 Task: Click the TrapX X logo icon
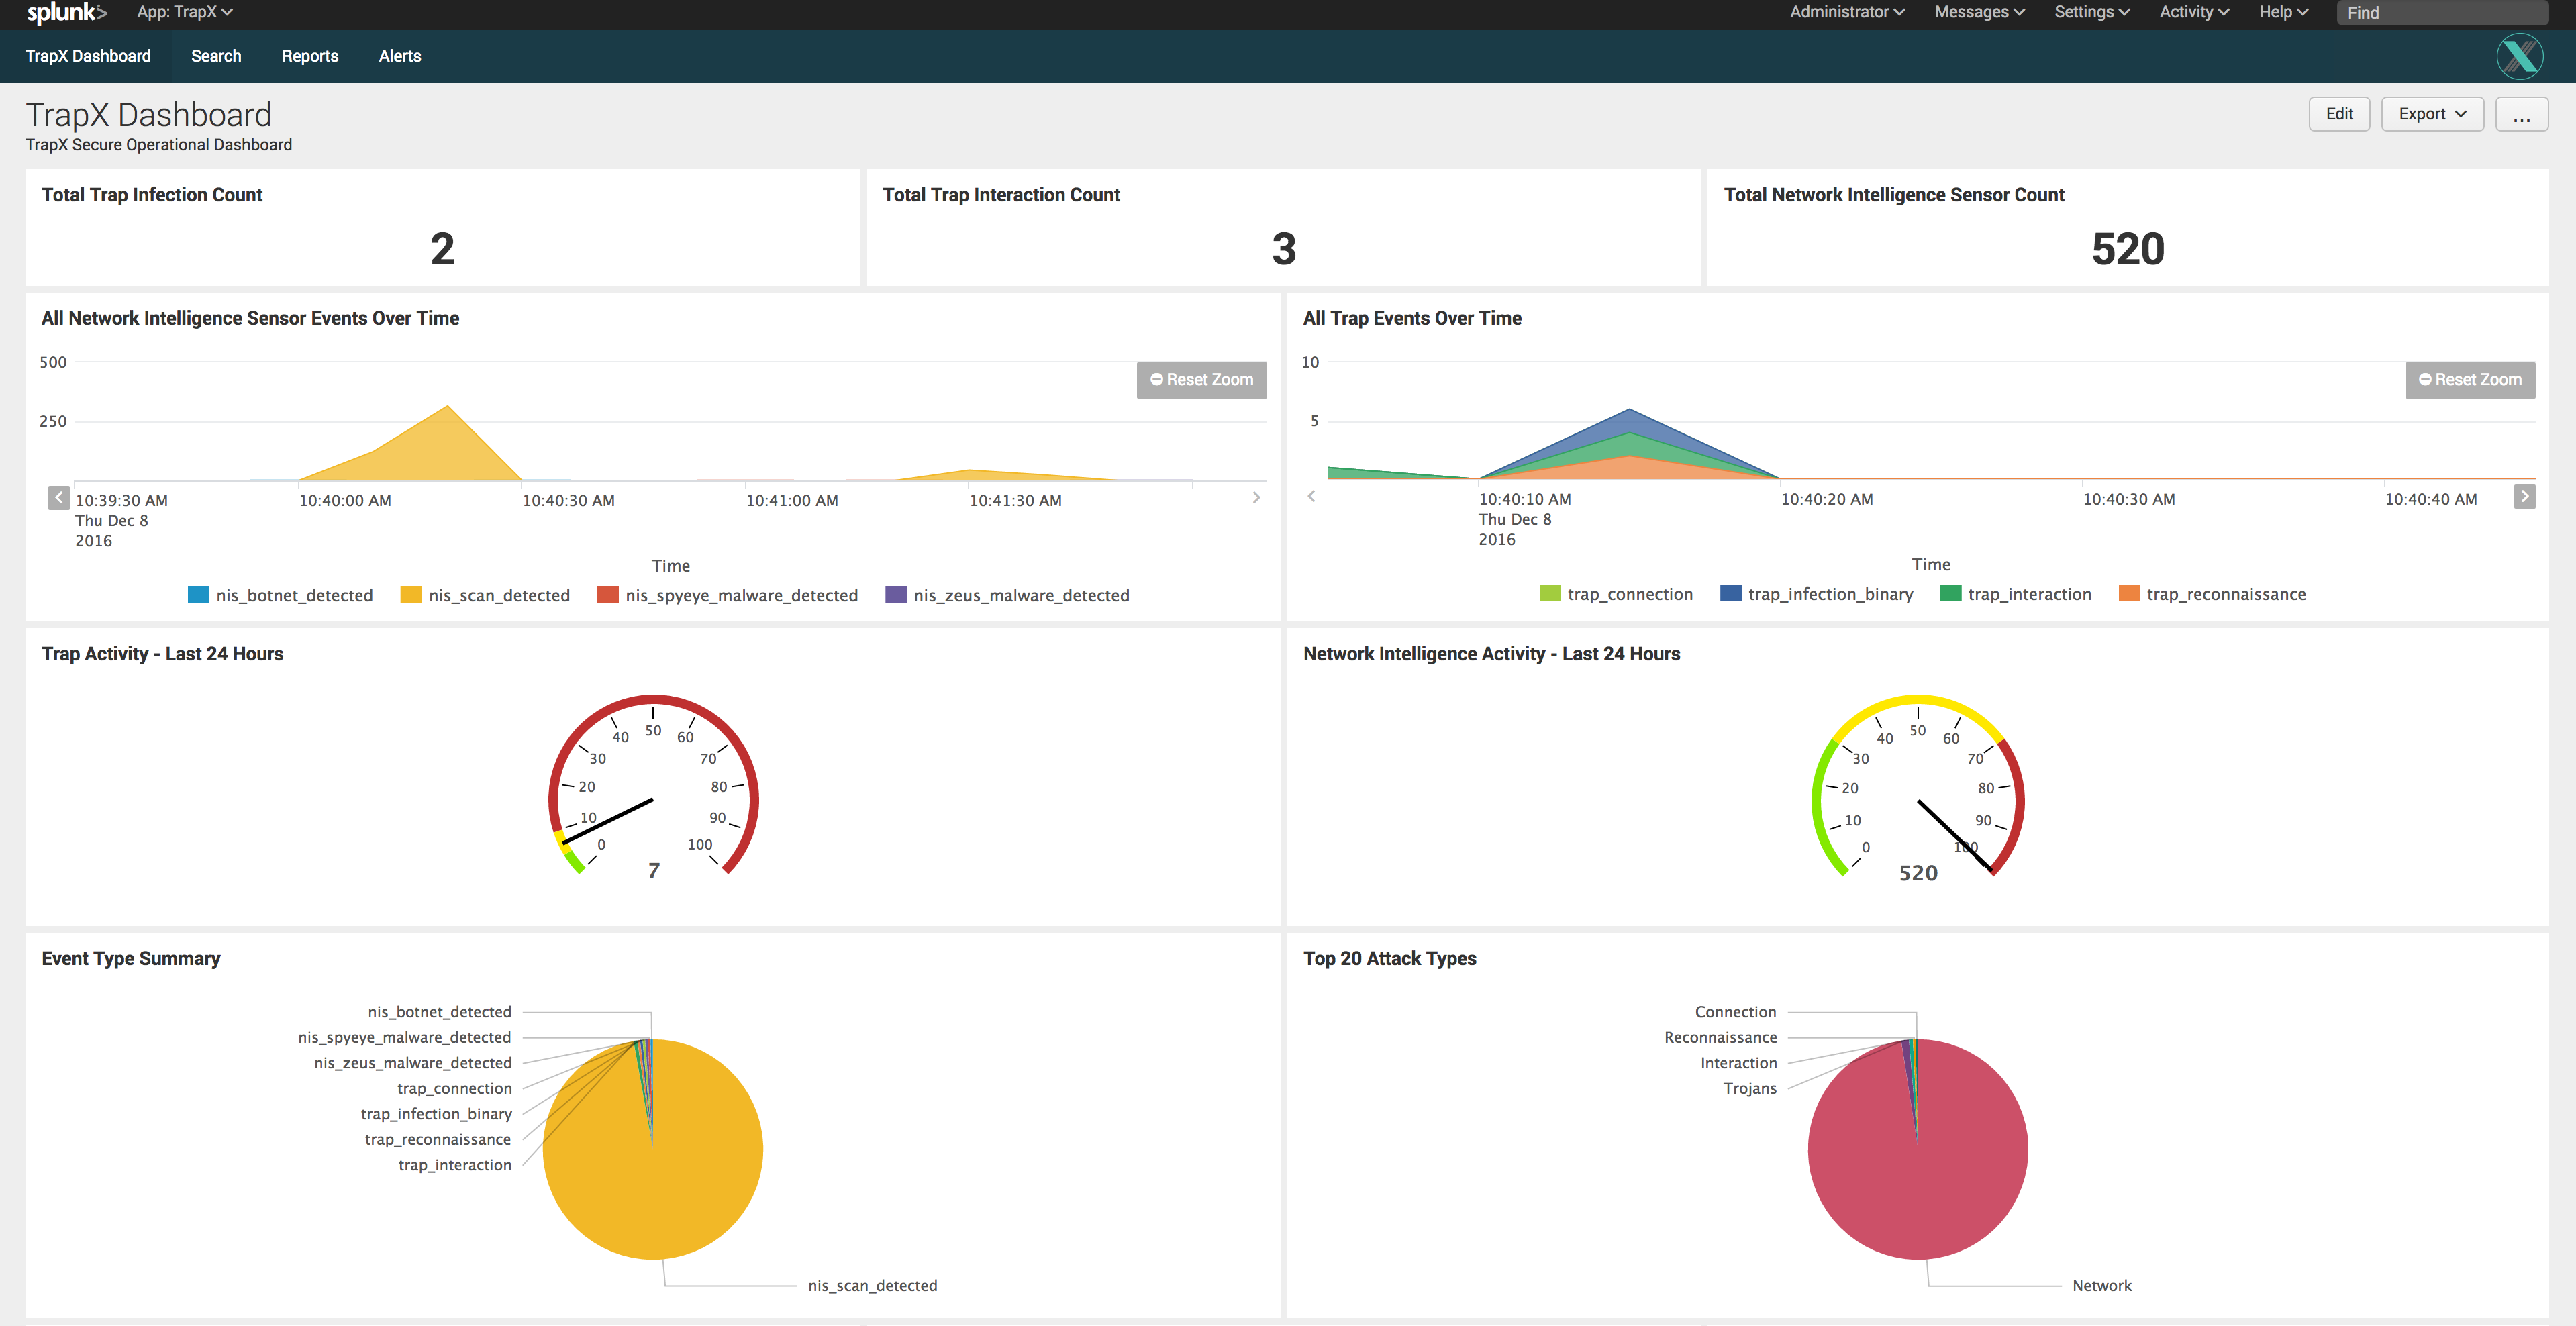click(2520, 56)
